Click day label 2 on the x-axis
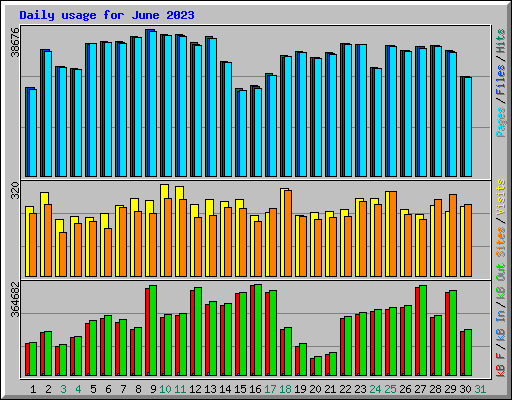Screen dimensions: 512x400 point(48,389)
